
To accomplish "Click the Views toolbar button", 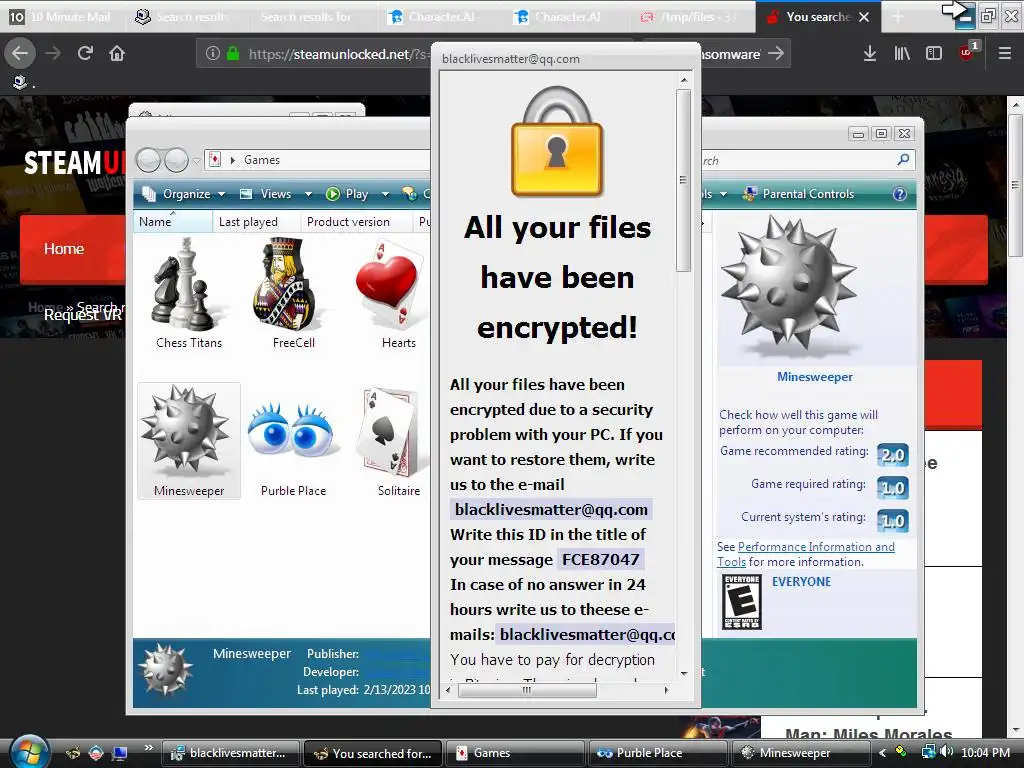I will pos(267,194).
